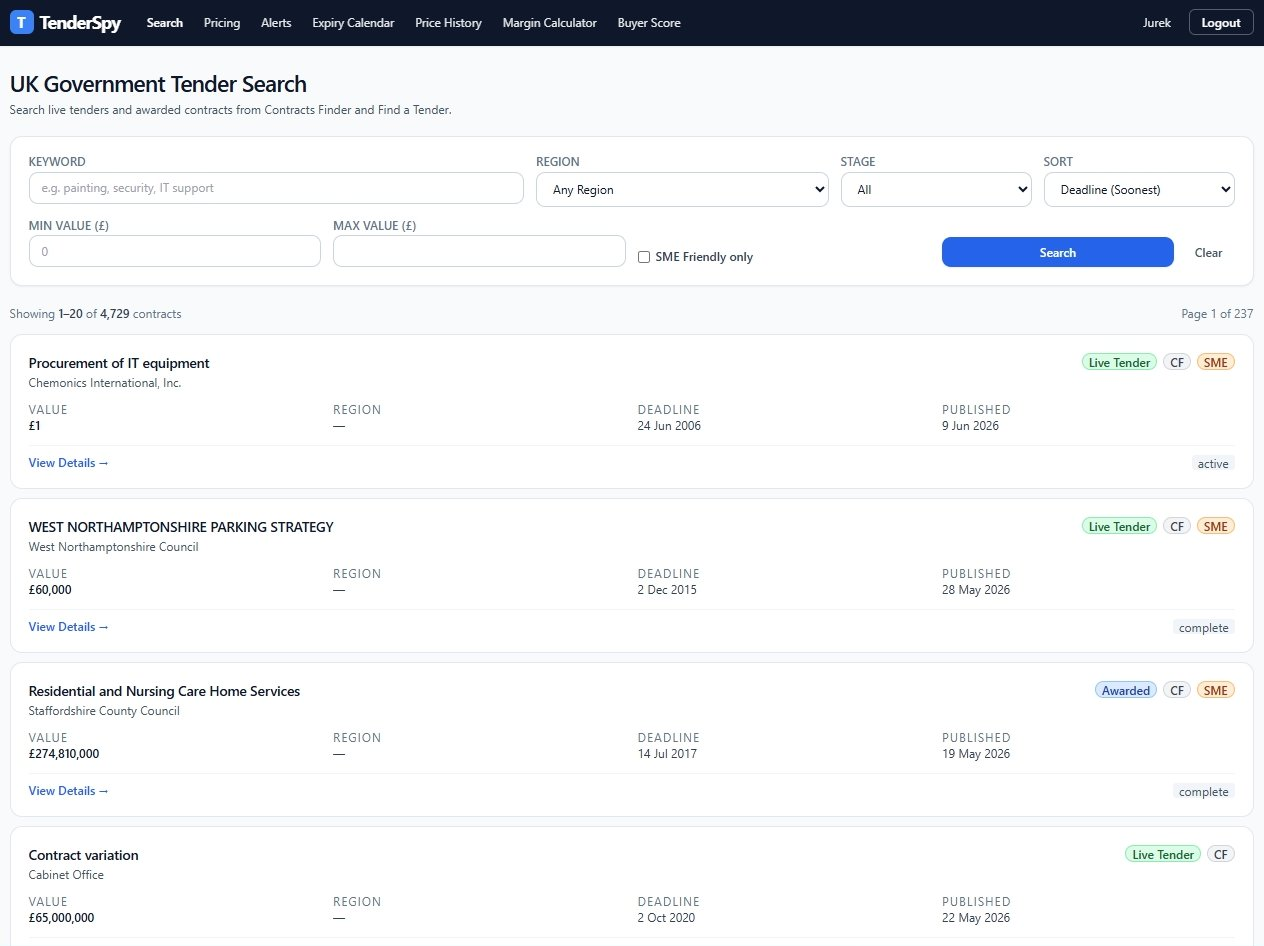Go to the Pricing menu item
This screenshot has width=1264, height=946.
point(222,22)
